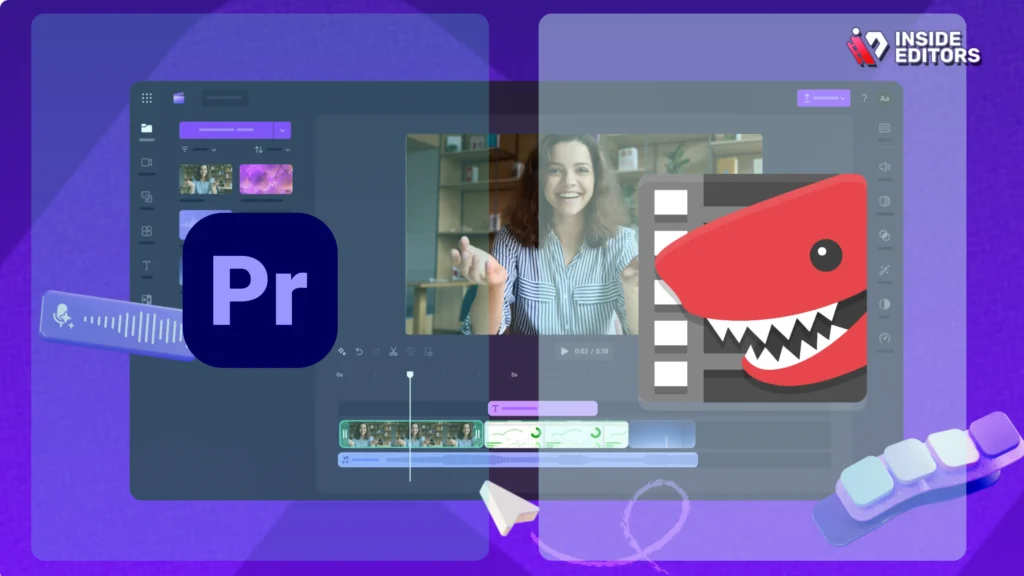
Task: Play the preview using the play button
Action: (x=564, y=351)
